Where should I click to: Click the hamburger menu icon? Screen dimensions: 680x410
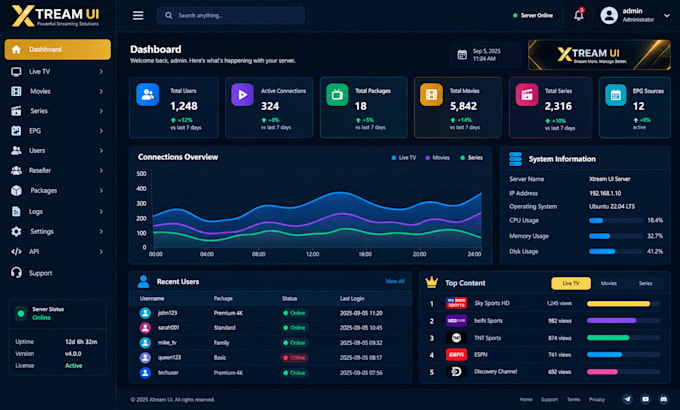[x=138, y=16]
